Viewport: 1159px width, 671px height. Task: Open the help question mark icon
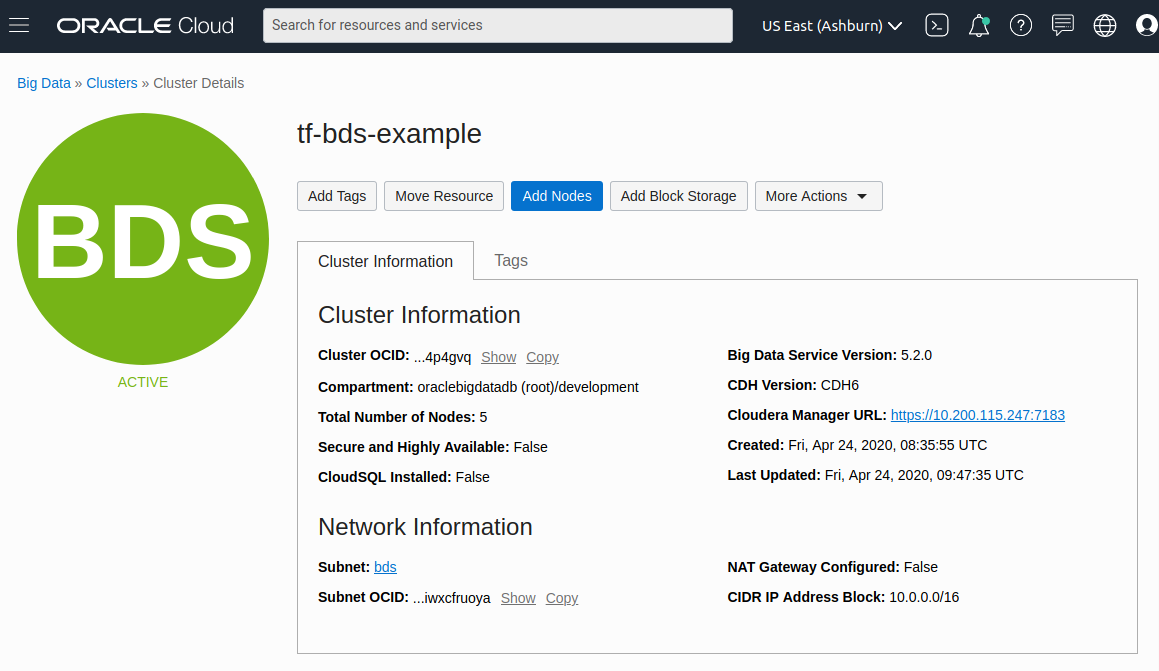point(1020,25)
